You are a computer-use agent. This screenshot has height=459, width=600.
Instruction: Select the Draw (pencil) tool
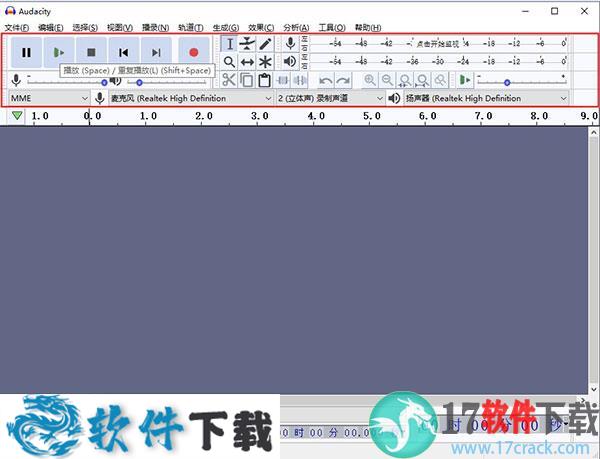click(265, 44)
